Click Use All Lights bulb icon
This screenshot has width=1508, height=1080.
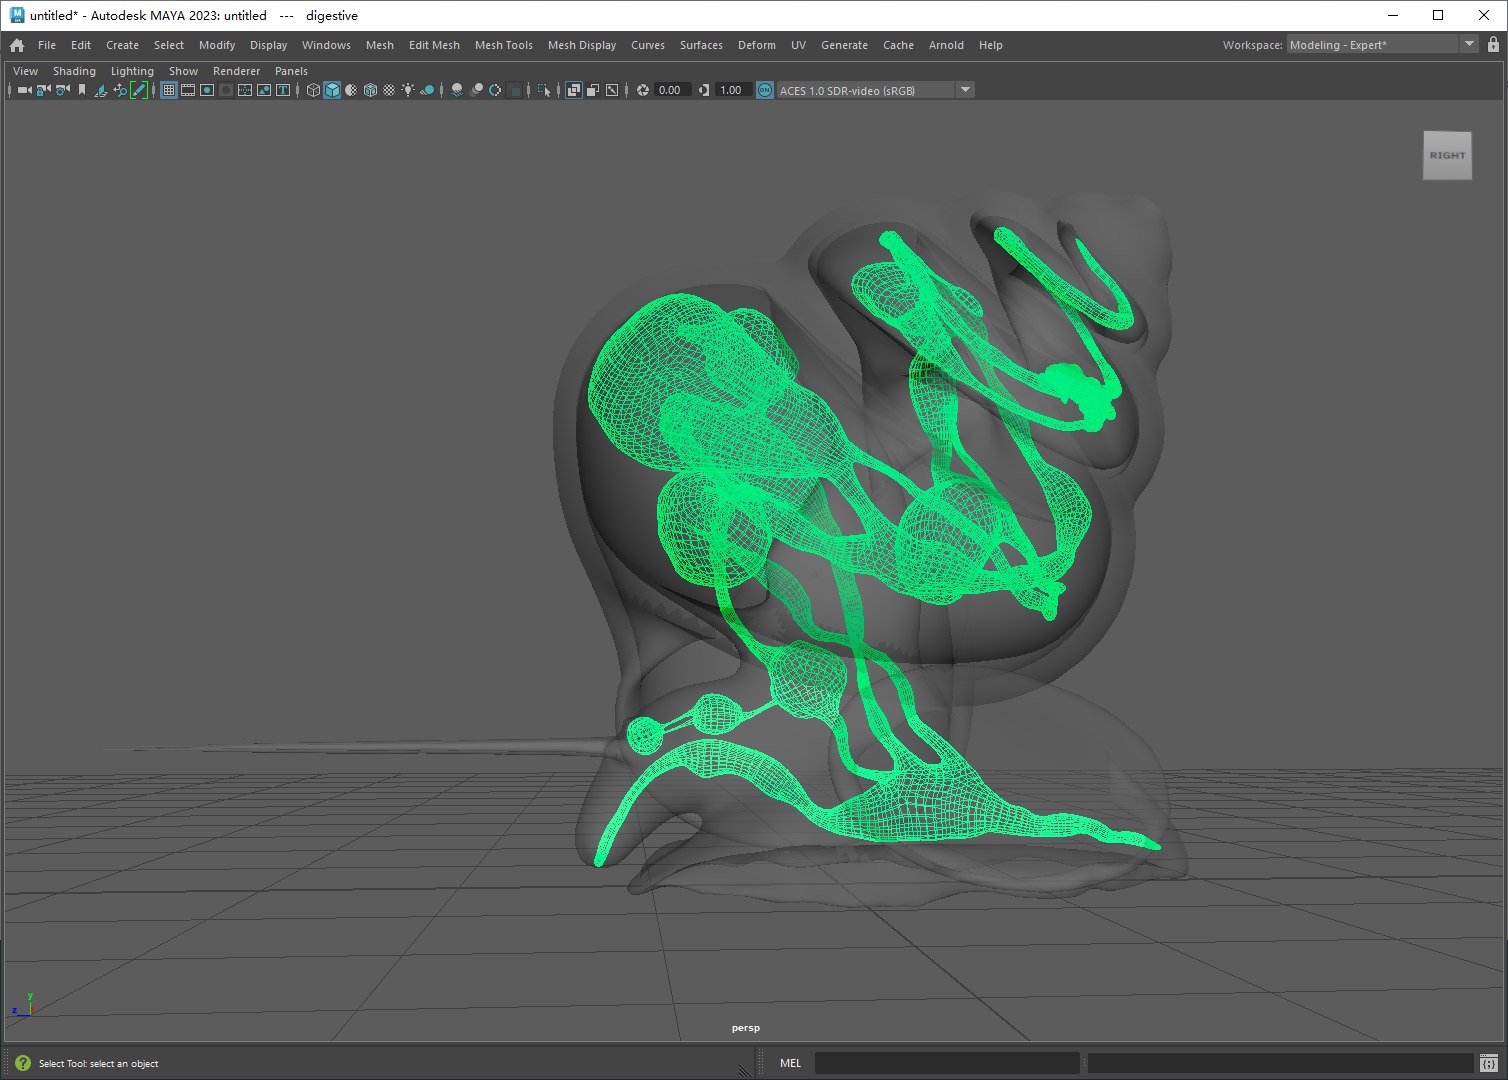tap(408, 90)
